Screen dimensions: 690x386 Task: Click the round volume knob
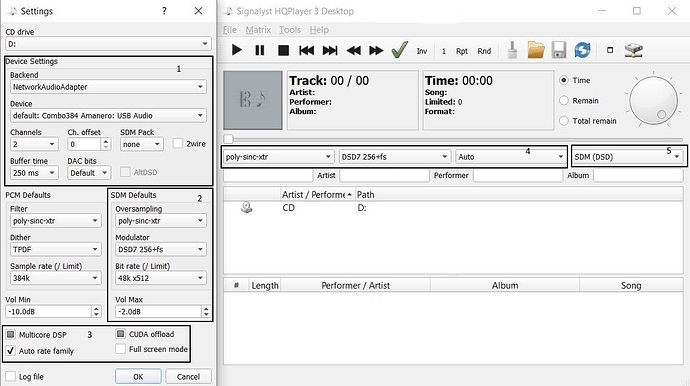point(653,100)
